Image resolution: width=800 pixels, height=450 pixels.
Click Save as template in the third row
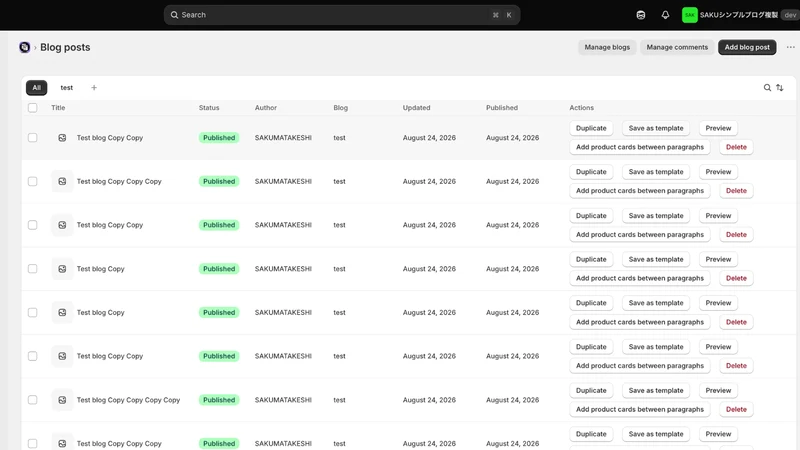click(656, 216)
